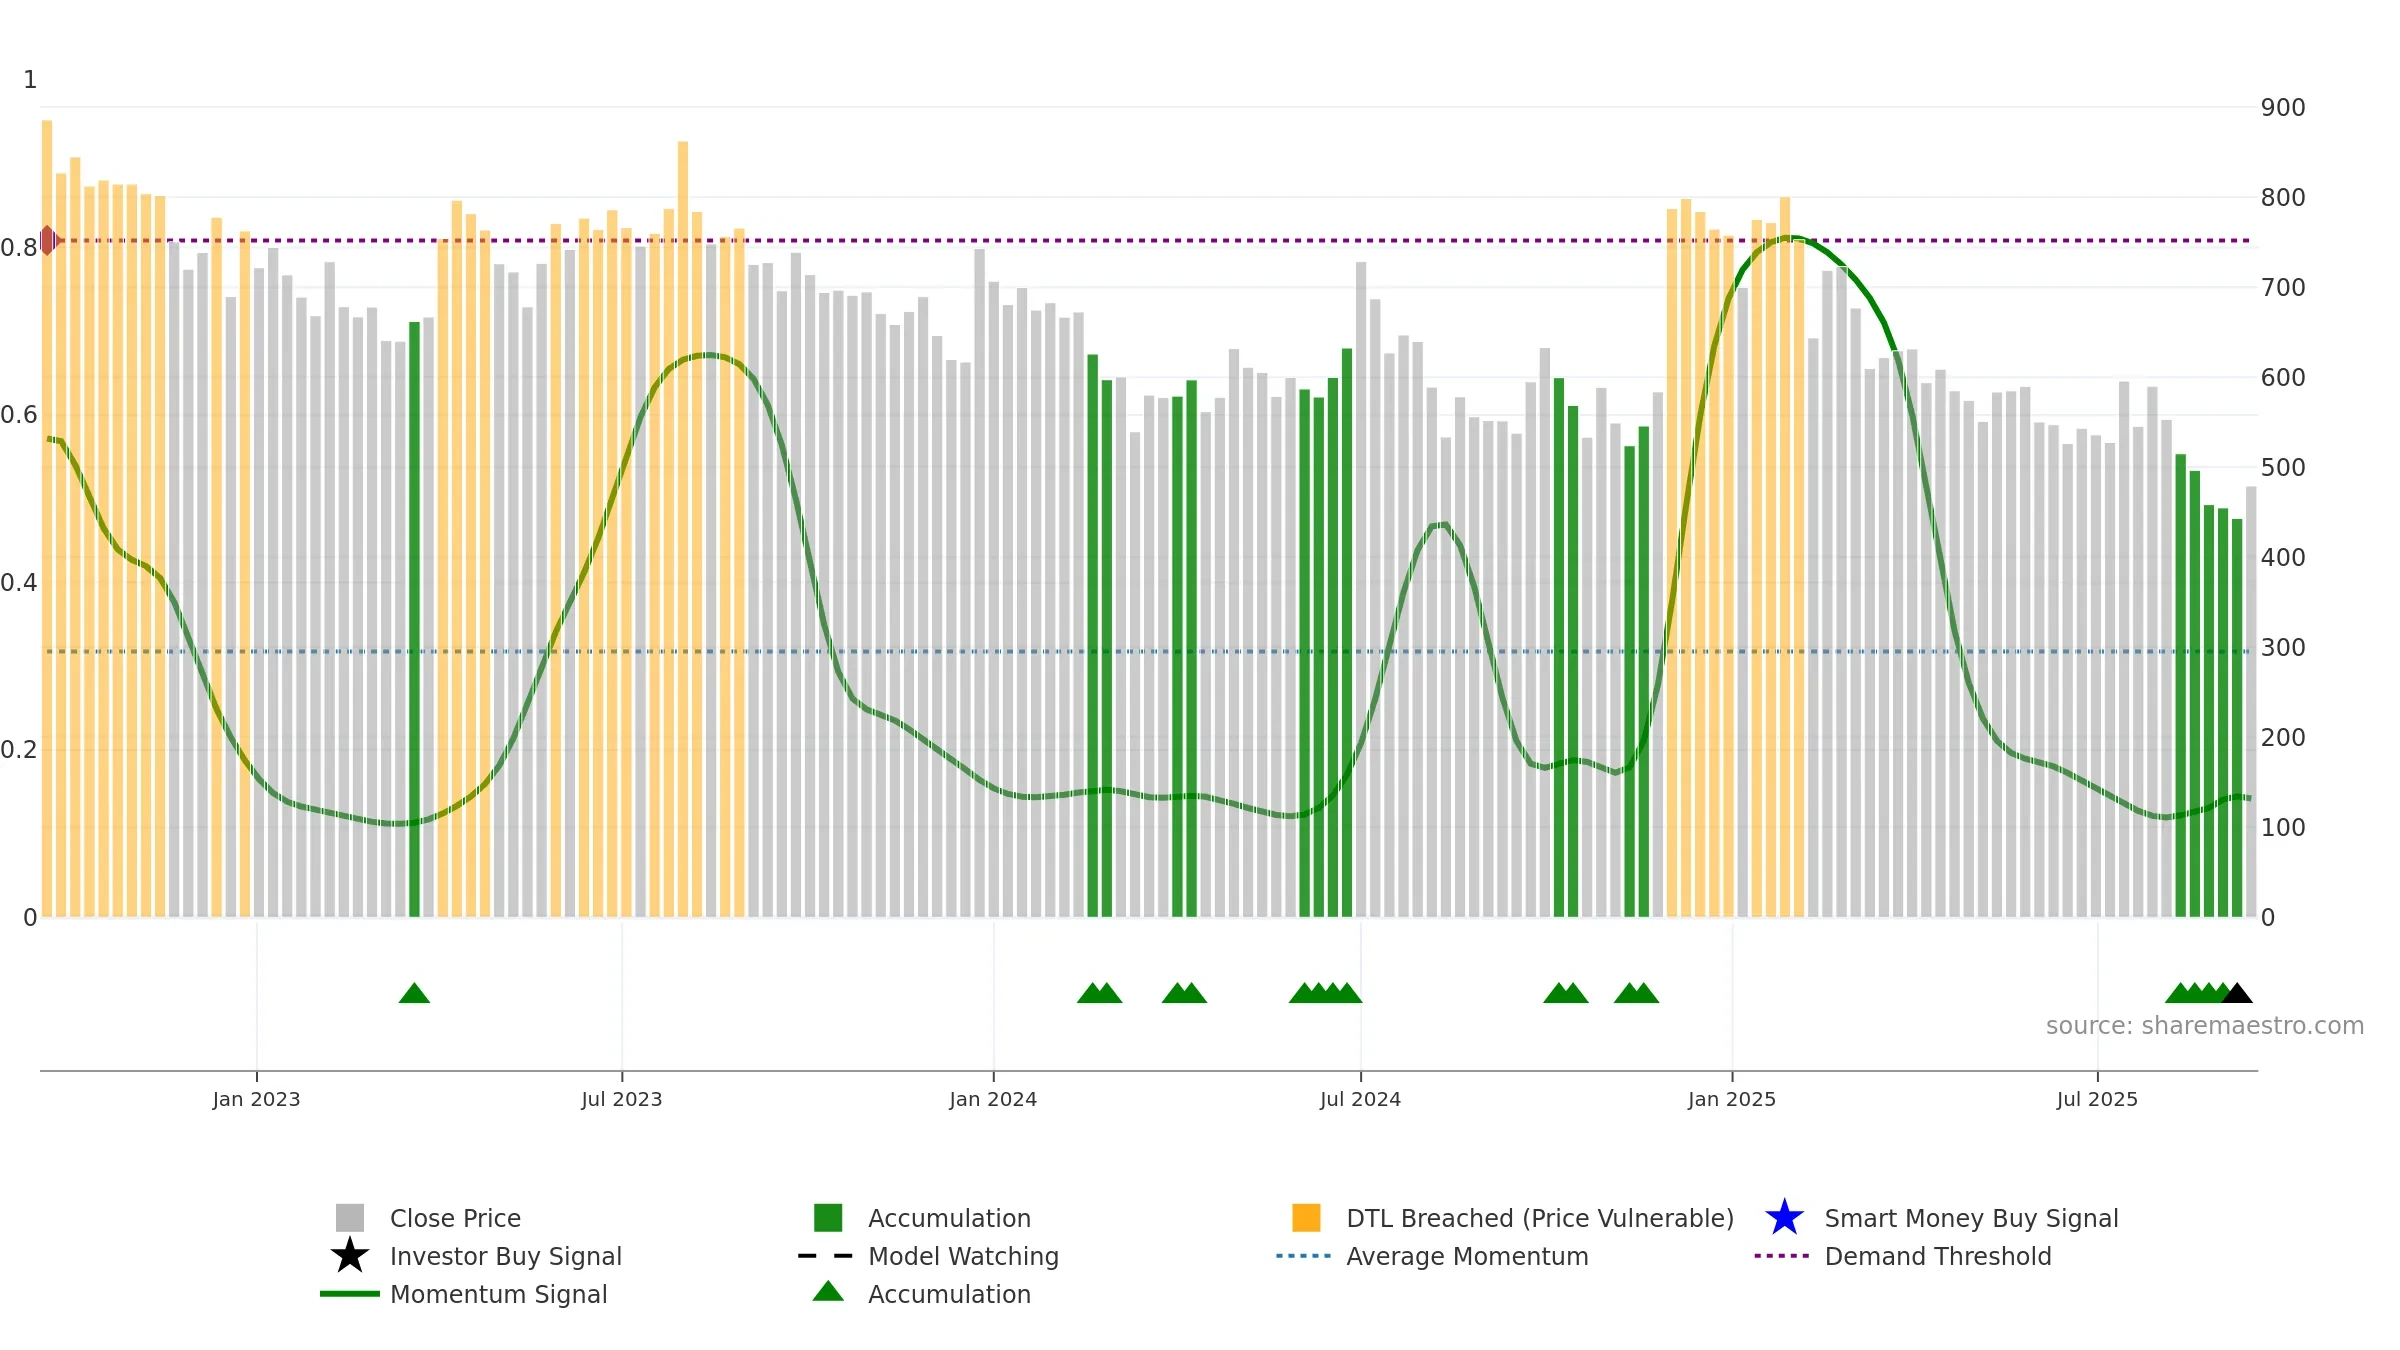Click the Jan 2024 axis label
The height and width of the screenshot is (1350, 2400).
point(993,1100)
